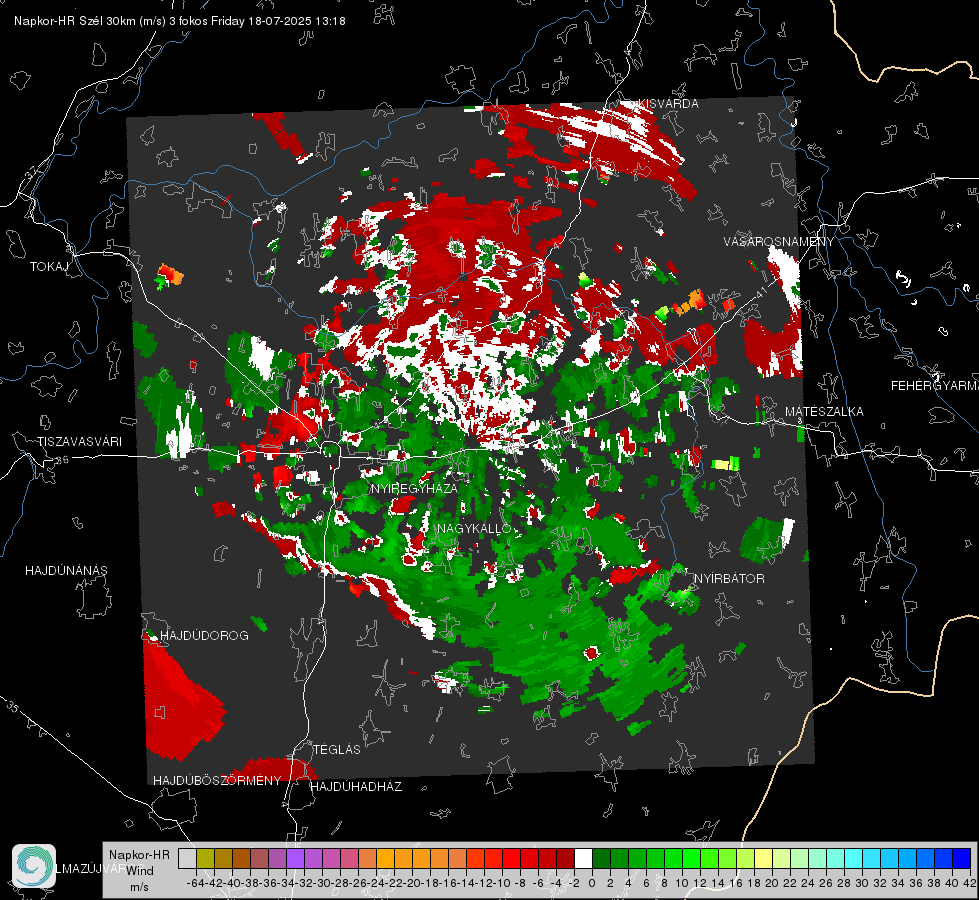Click the VÁSÁROSNAMÉNY city label
The height and width of the screenshot is (900, 979).
pyautogui.click(x=779, y=242)
